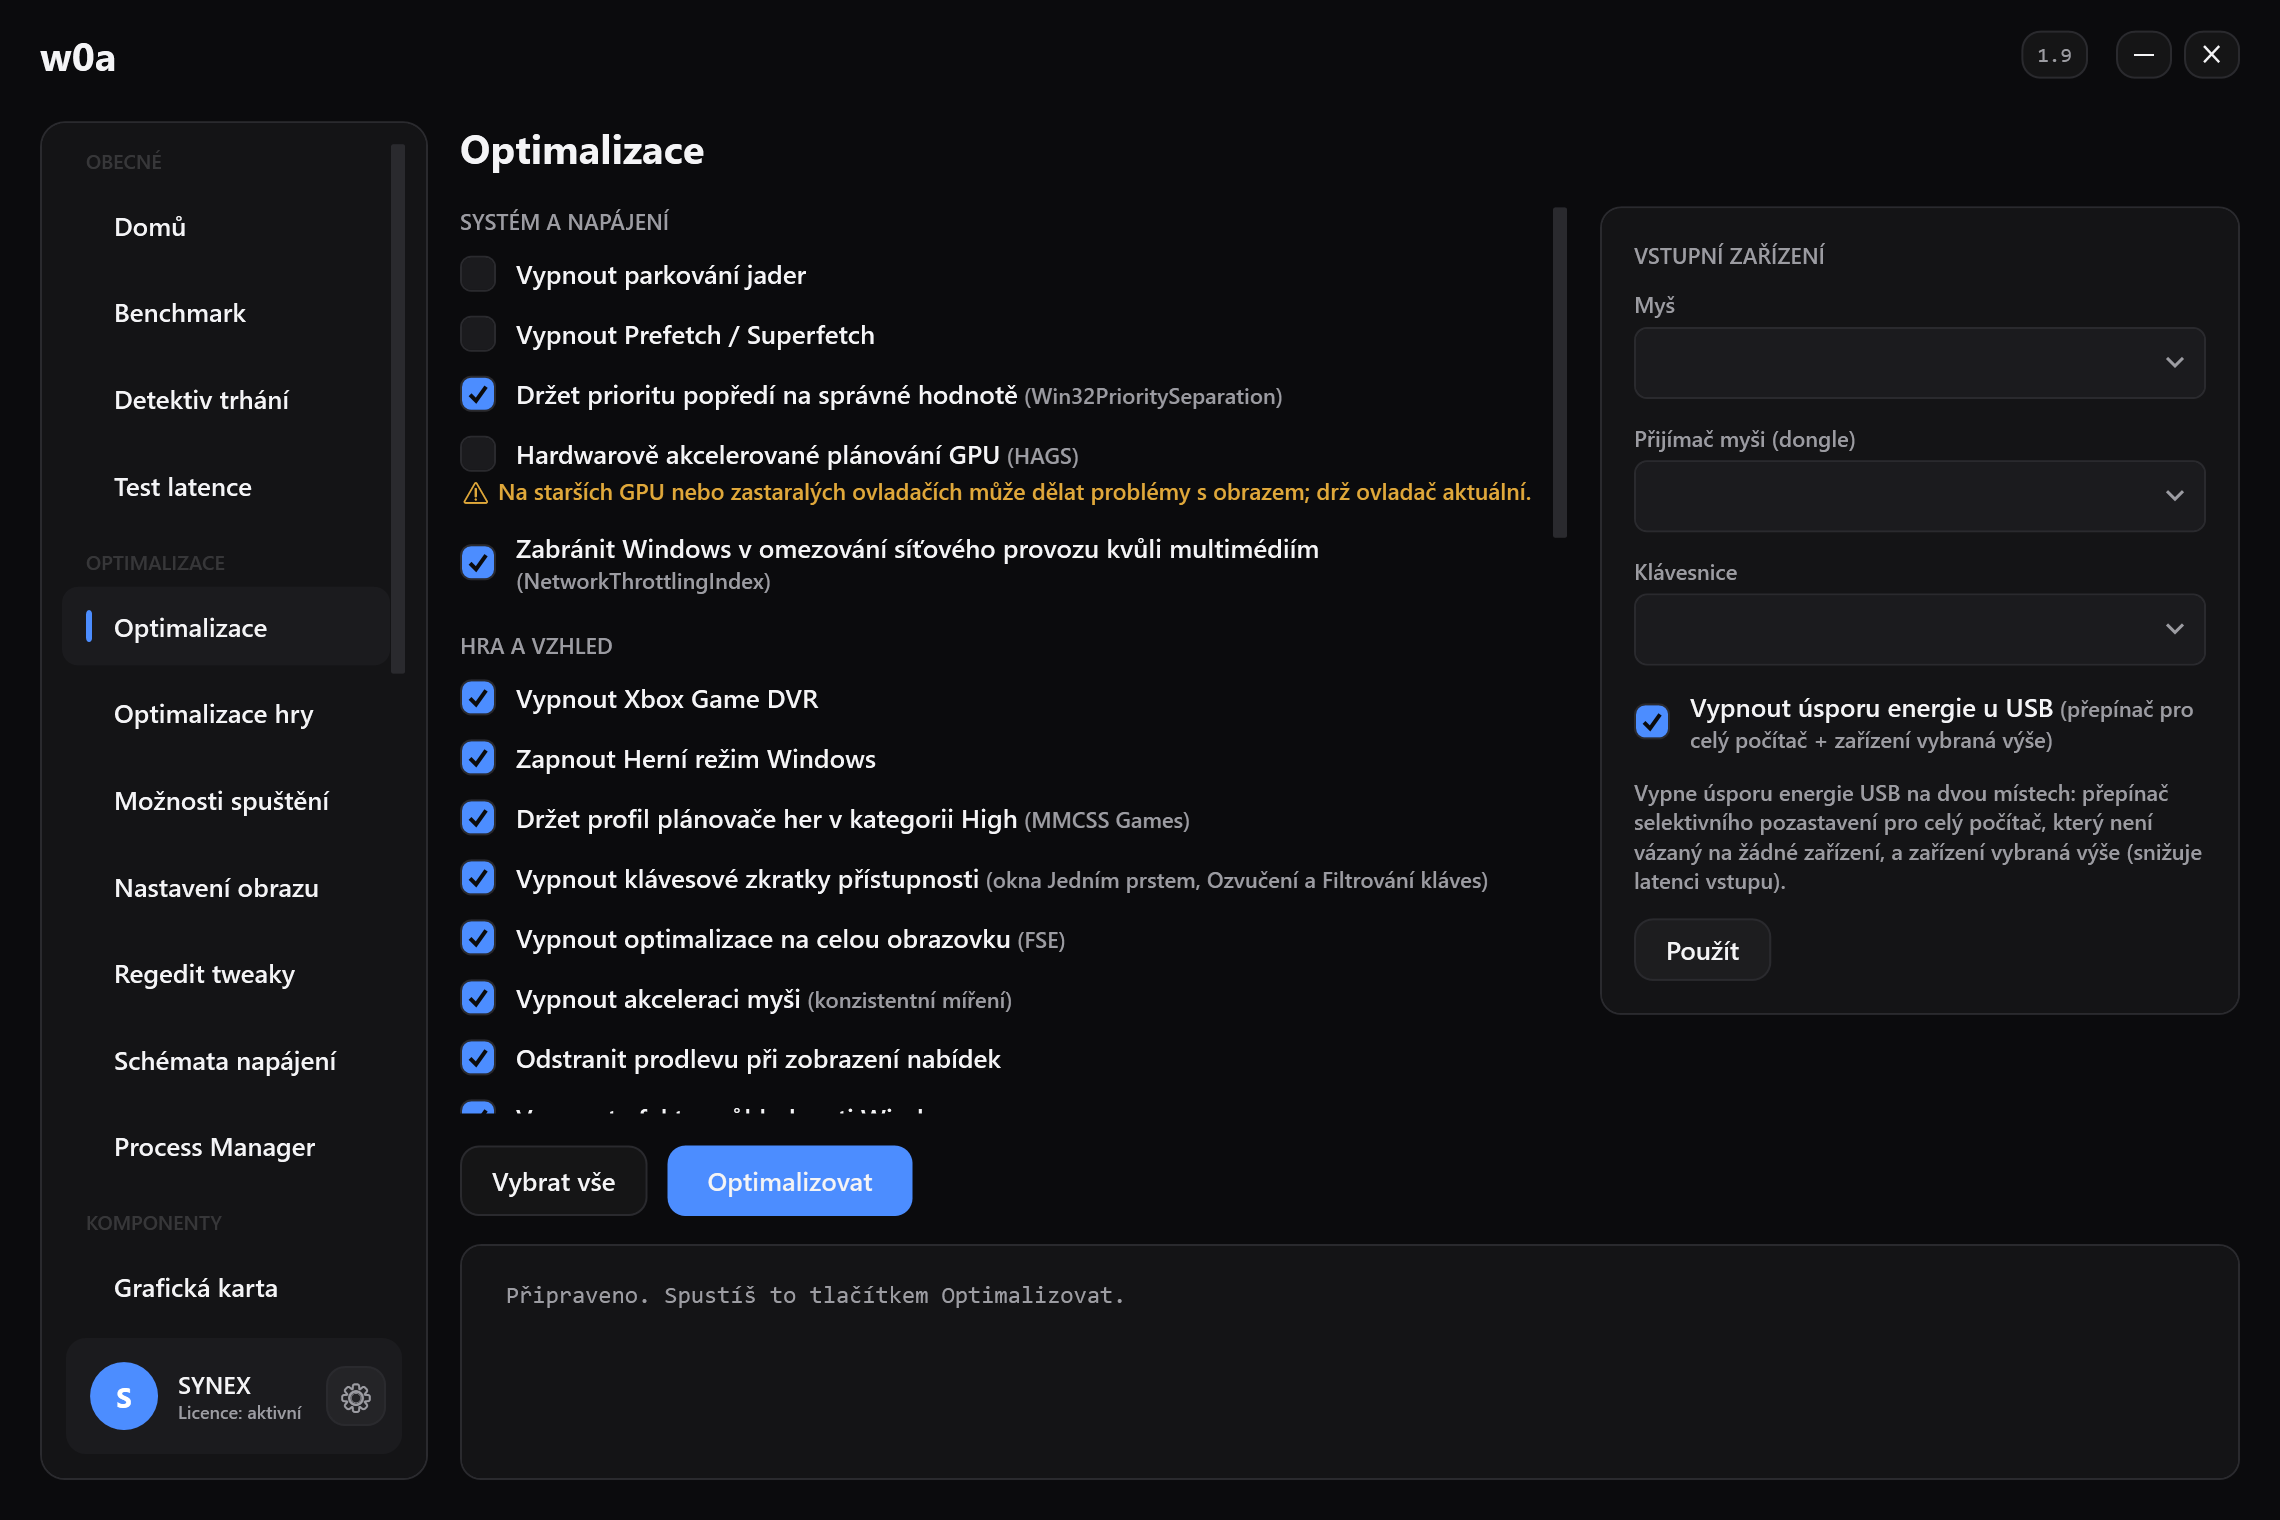Uncheck Držet profil plánovače her High

pyautogui.click(x=478, y=818)
